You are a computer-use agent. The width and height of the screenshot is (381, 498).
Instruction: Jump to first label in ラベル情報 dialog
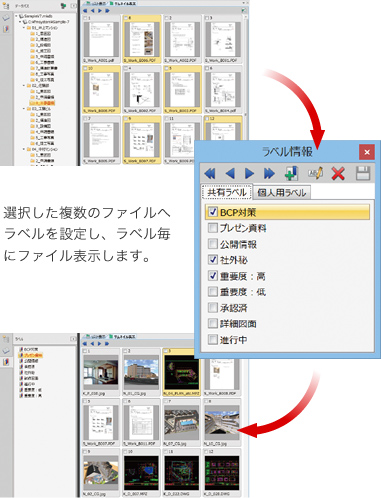click(210, 174)
